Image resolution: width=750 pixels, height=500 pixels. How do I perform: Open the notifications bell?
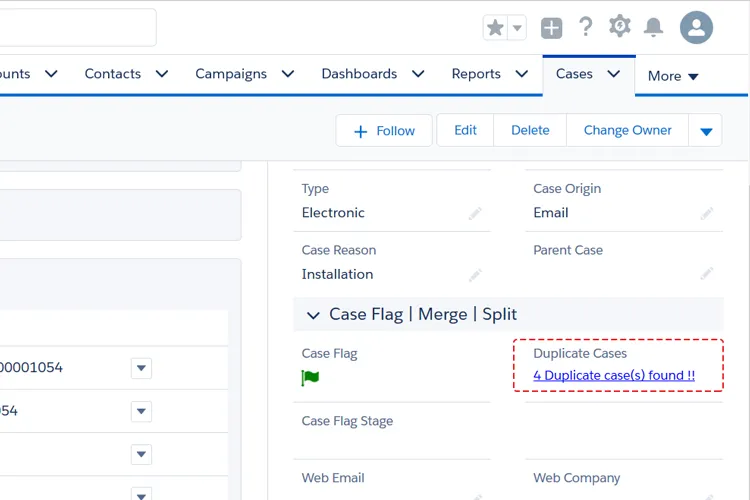click(x=654, y=28)
